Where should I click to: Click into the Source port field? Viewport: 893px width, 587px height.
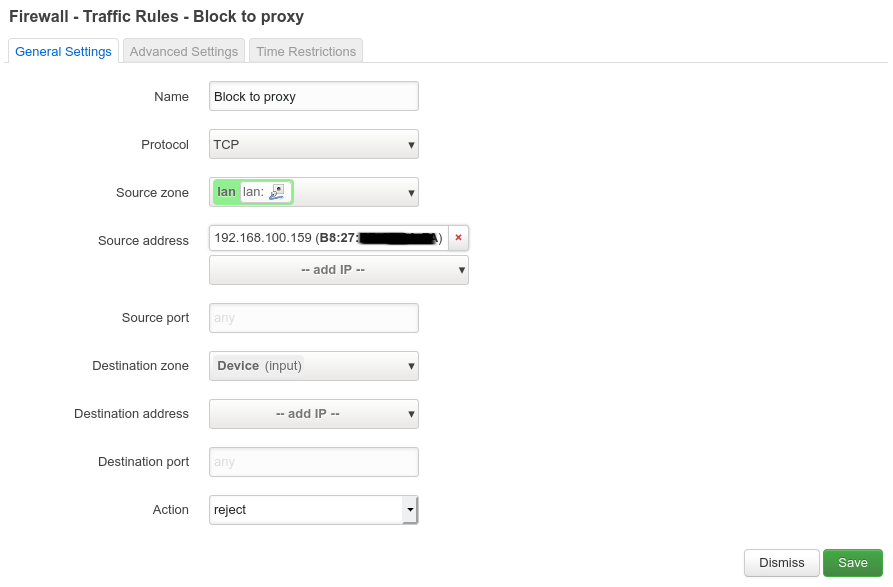click(314, 318)
